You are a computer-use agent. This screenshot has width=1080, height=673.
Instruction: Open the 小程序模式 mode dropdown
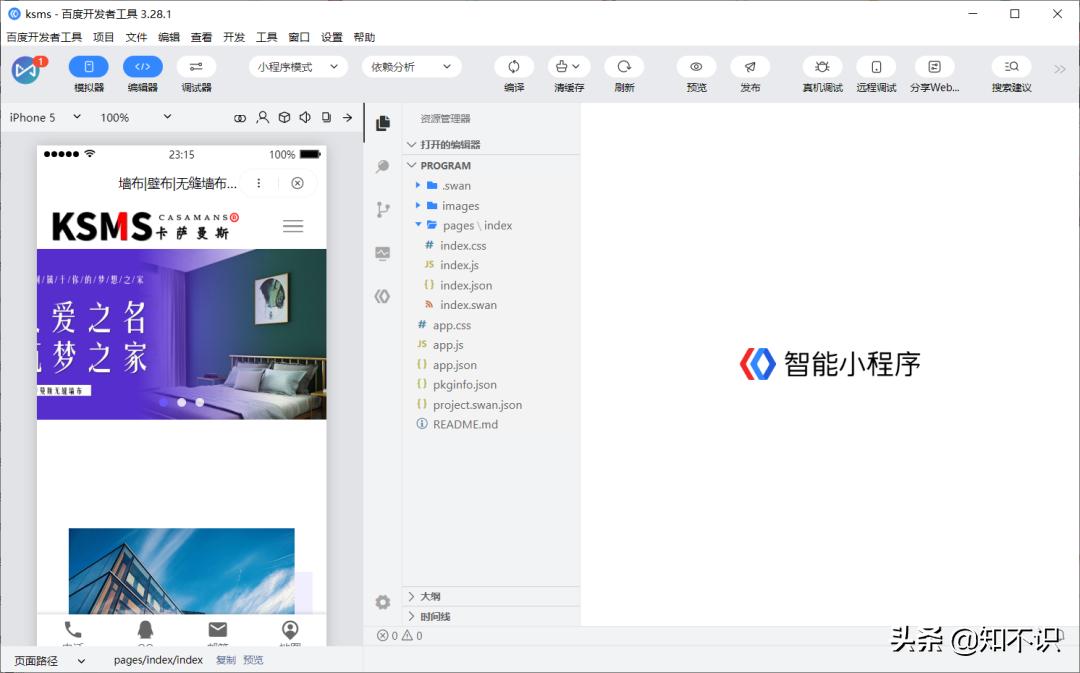tap(295, 66)
